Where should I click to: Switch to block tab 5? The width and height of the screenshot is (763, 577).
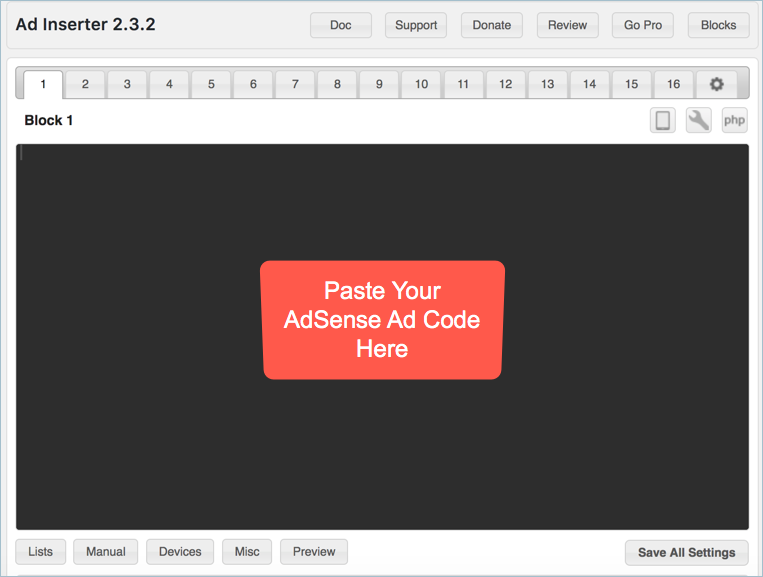pos(212,84)
